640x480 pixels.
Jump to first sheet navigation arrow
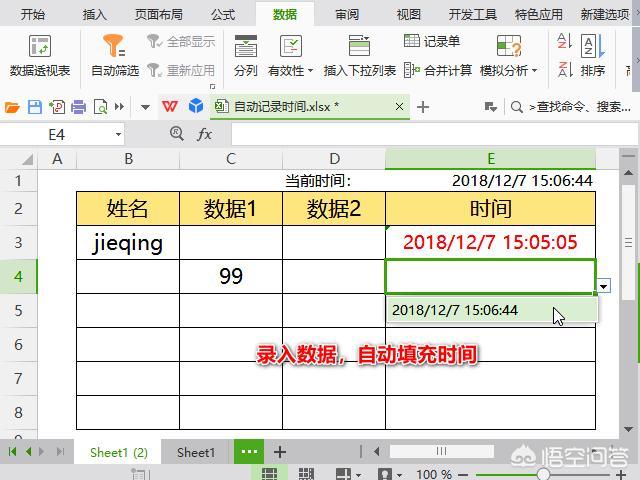pyautogui.click(x=12, y=451)
